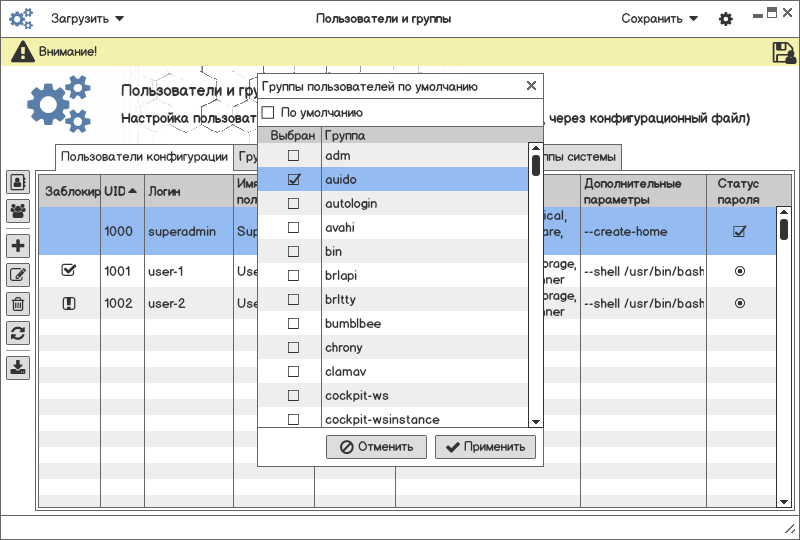This screenshot has height=540, width=800.
Task: Open settings via the gear icon
Action: click(x=726, y=19)
